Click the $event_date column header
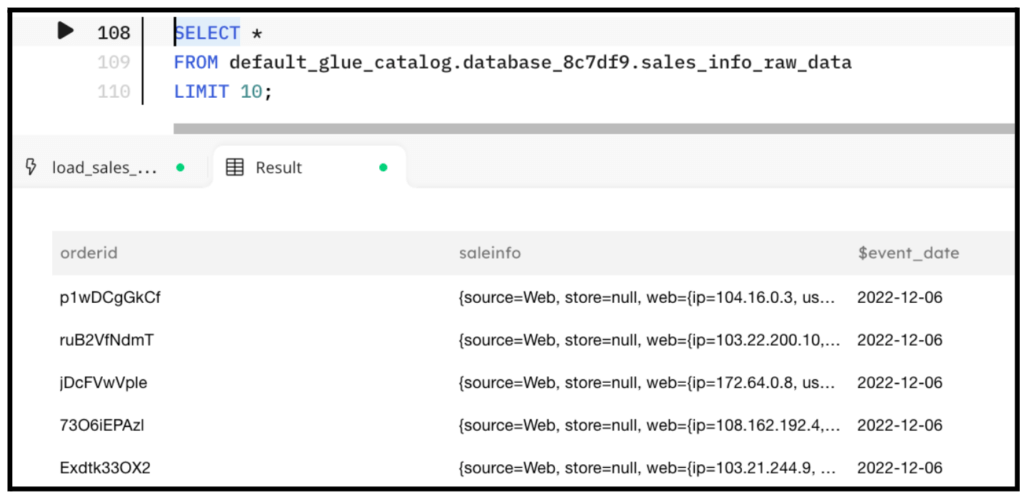 [x=908, y=253]
